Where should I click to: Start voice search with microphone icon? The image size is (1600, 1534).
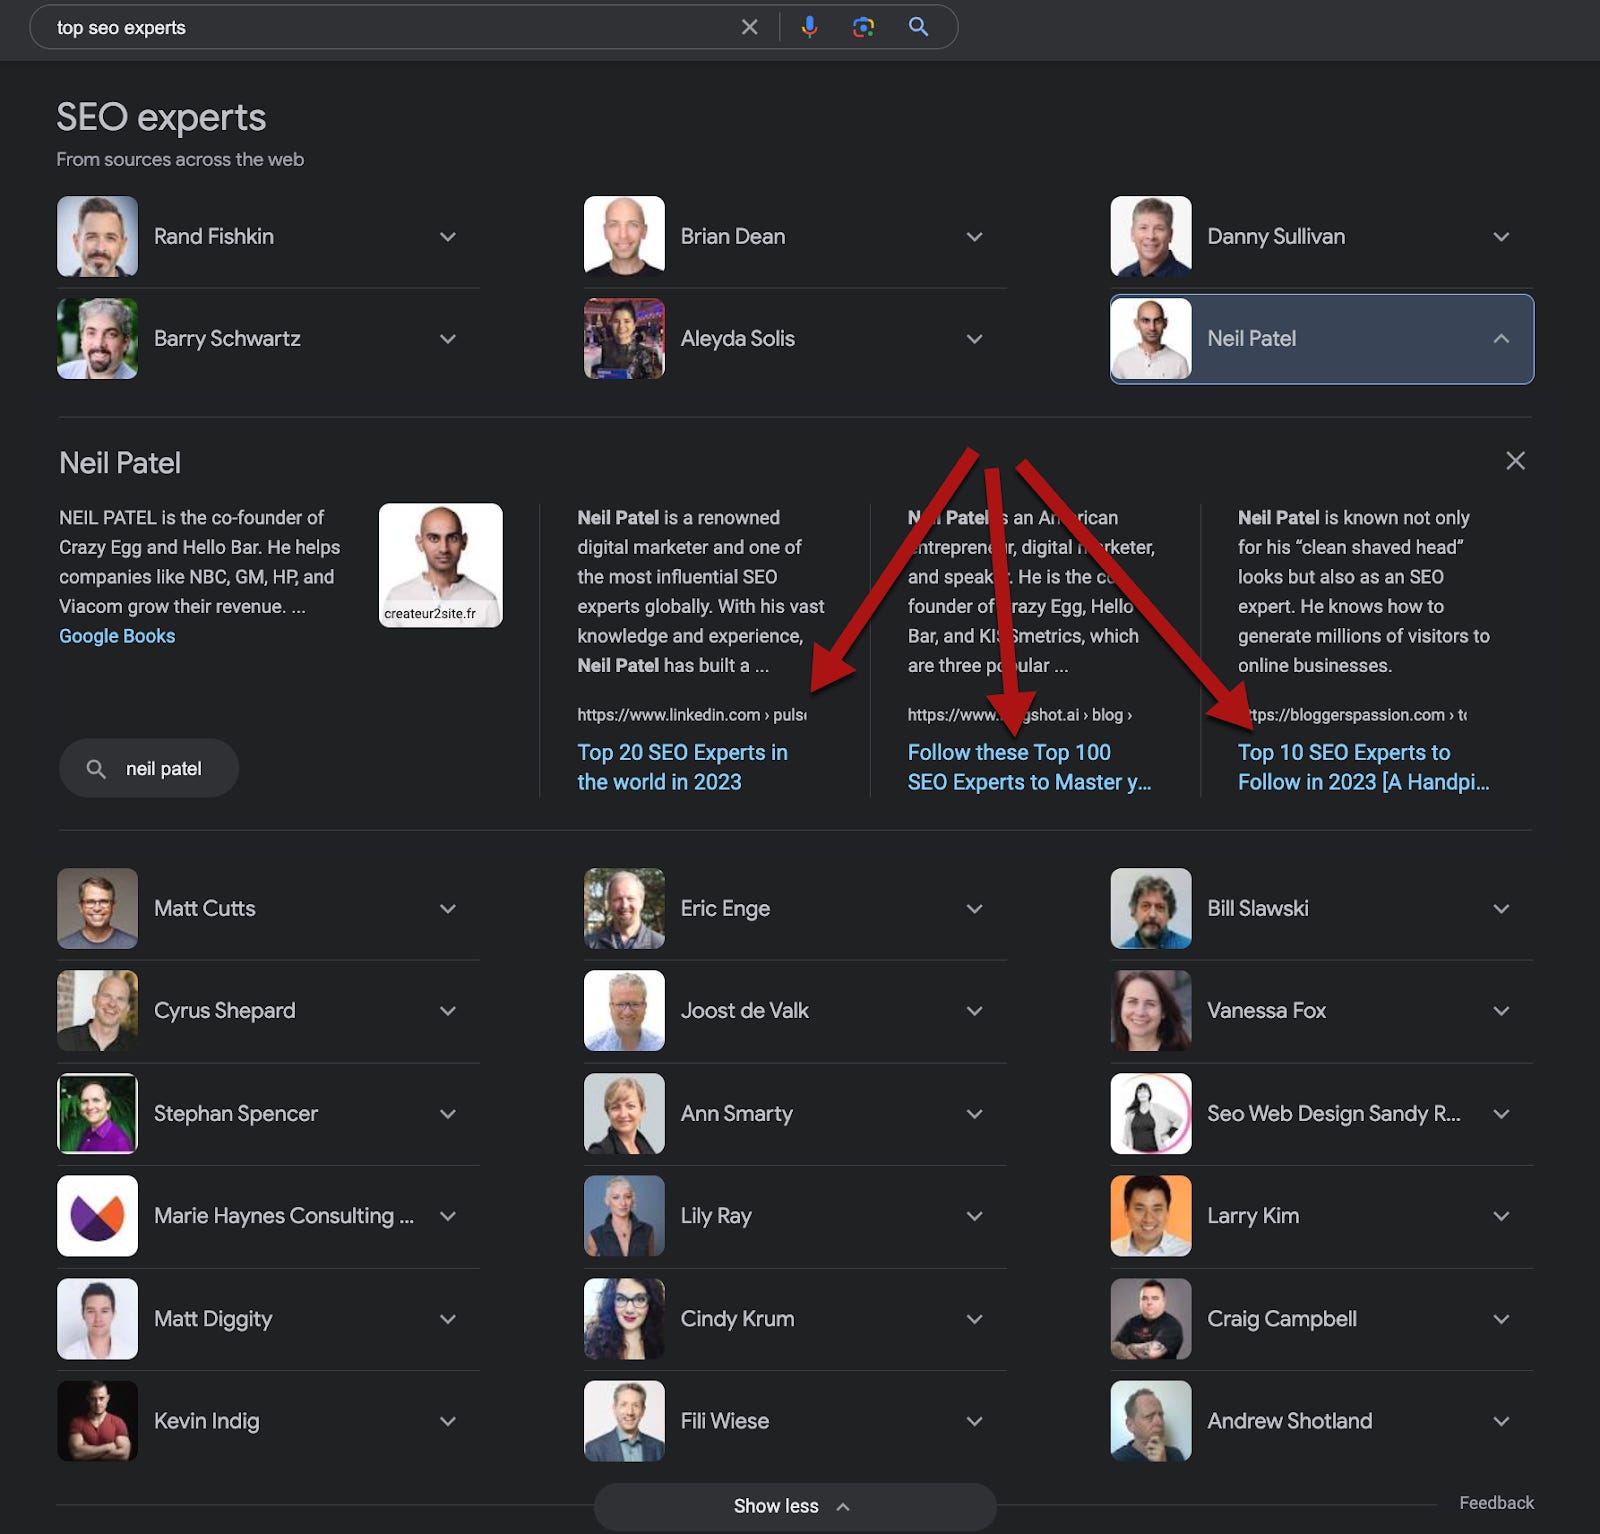[x=809, y=27]
